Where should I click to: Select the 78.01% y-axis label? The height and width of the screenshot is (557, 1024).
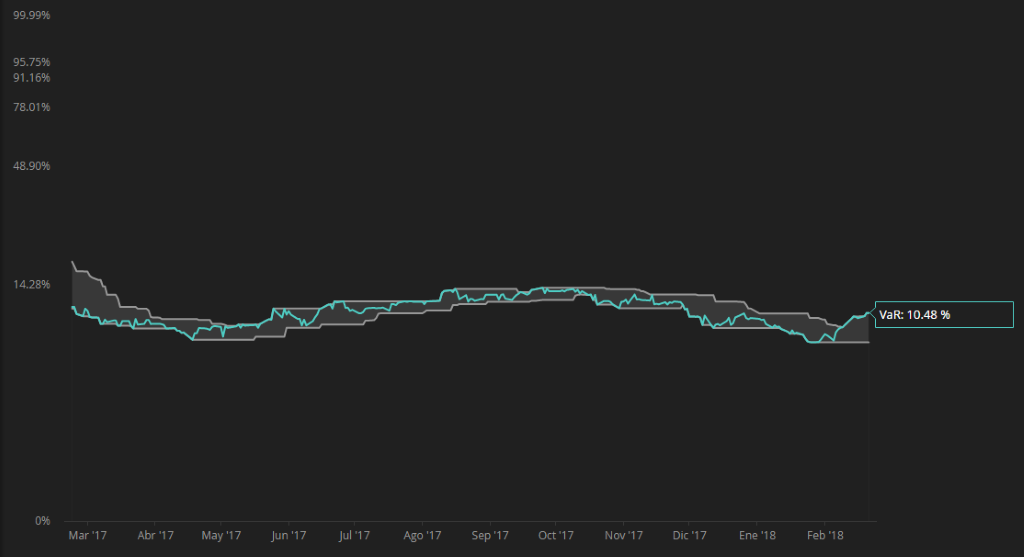coord(32,107)
